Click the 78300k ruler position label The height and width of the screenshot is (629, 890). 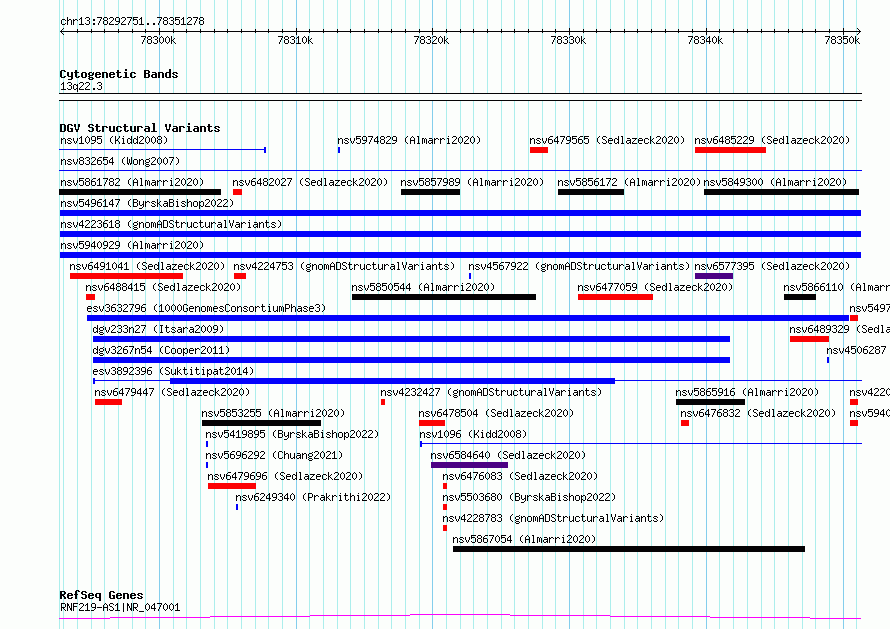(x=158, y=40)
